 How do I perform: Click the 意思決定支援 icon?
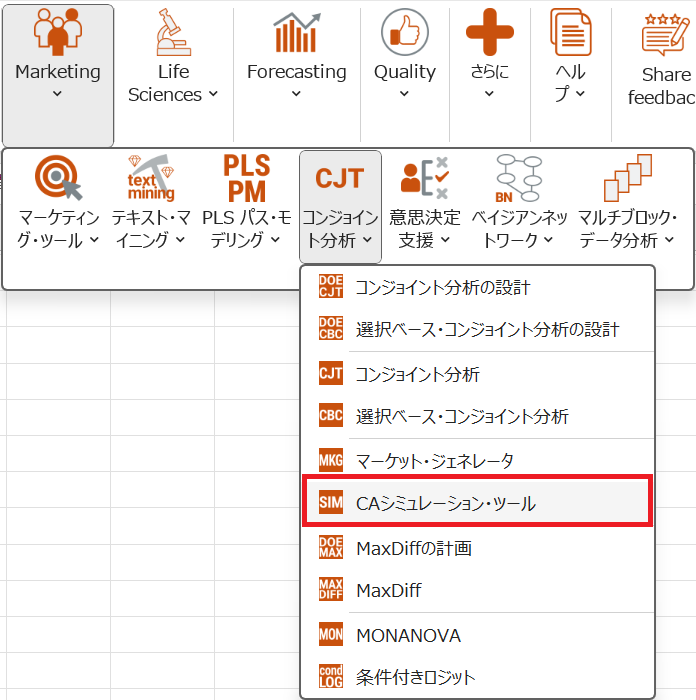coord(424,180)
